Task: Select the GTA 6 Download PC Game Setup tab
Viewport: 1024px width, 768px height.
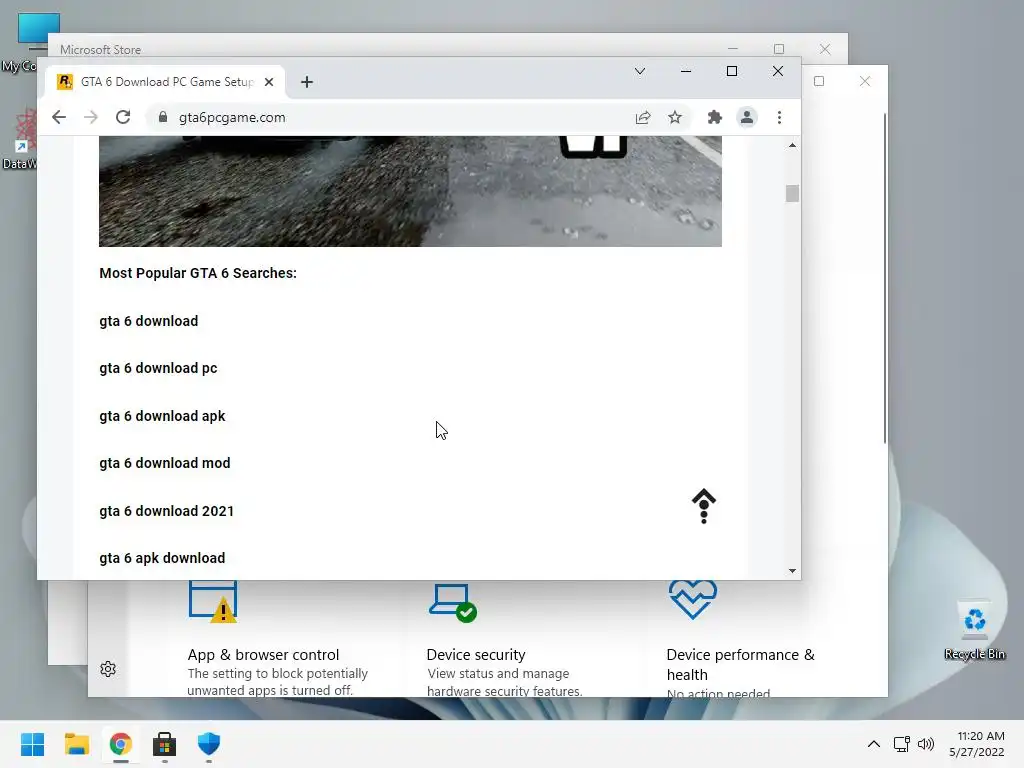Action: coord(165,82)
